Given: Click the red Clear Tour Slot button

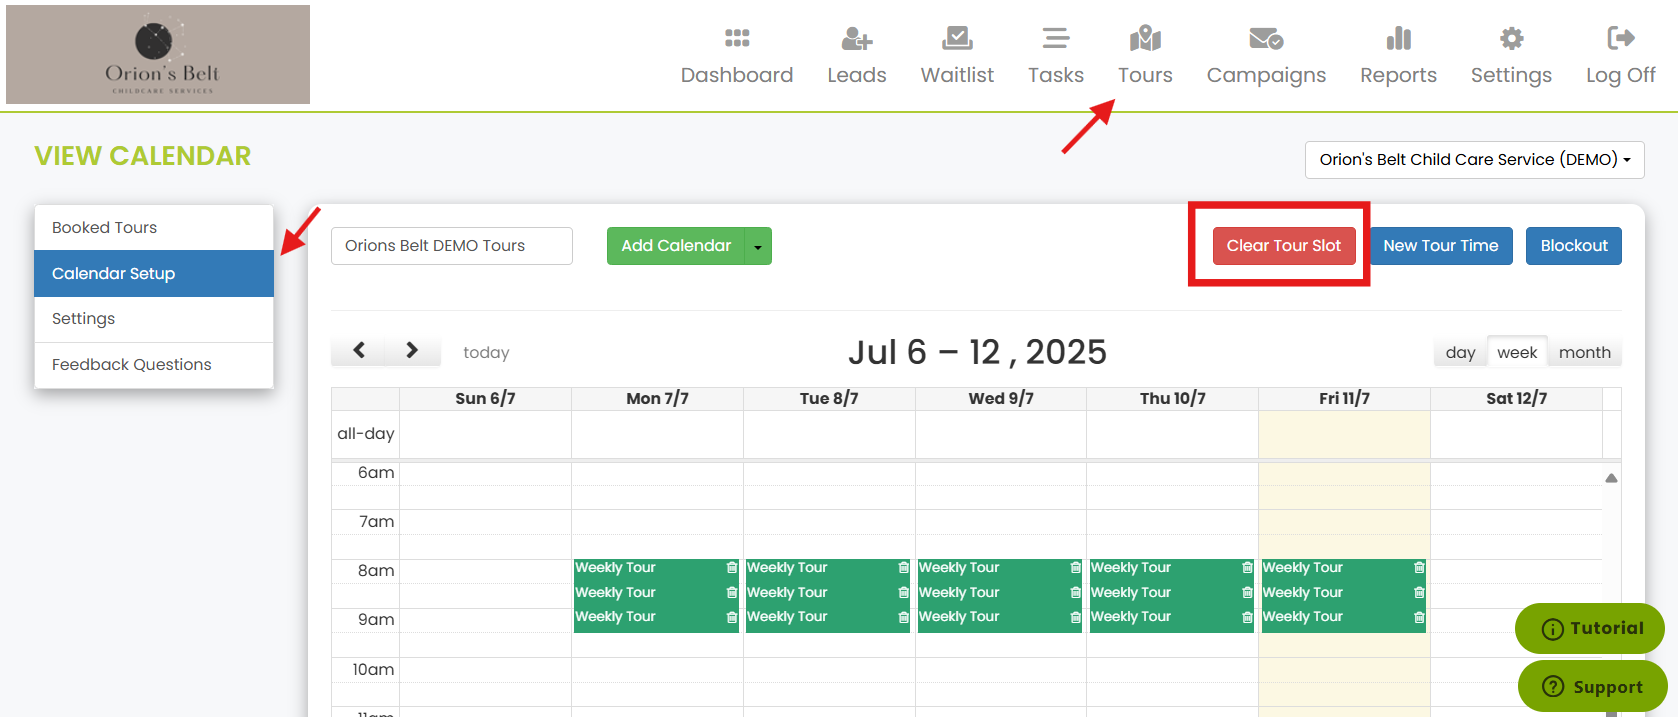Looking at the screenshot, I should pyautogui.click(x=1284, y=246).
